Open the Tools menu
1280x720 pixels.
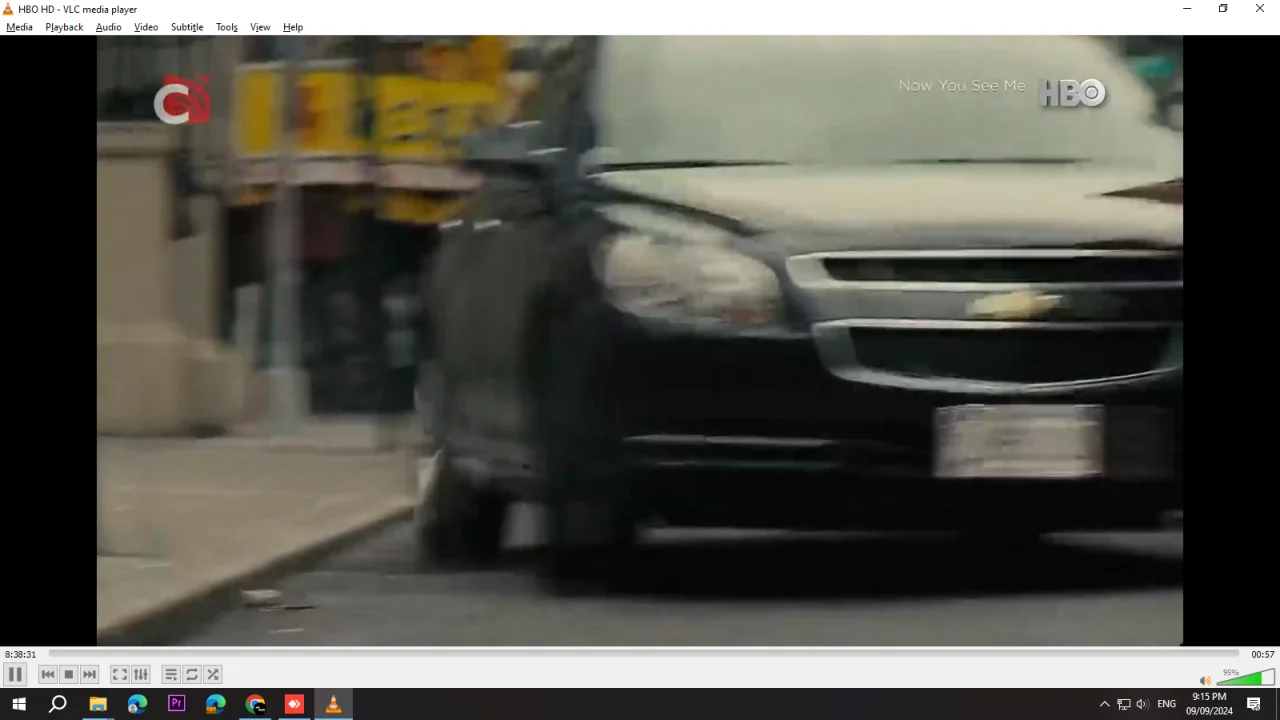tap(227, 27)
